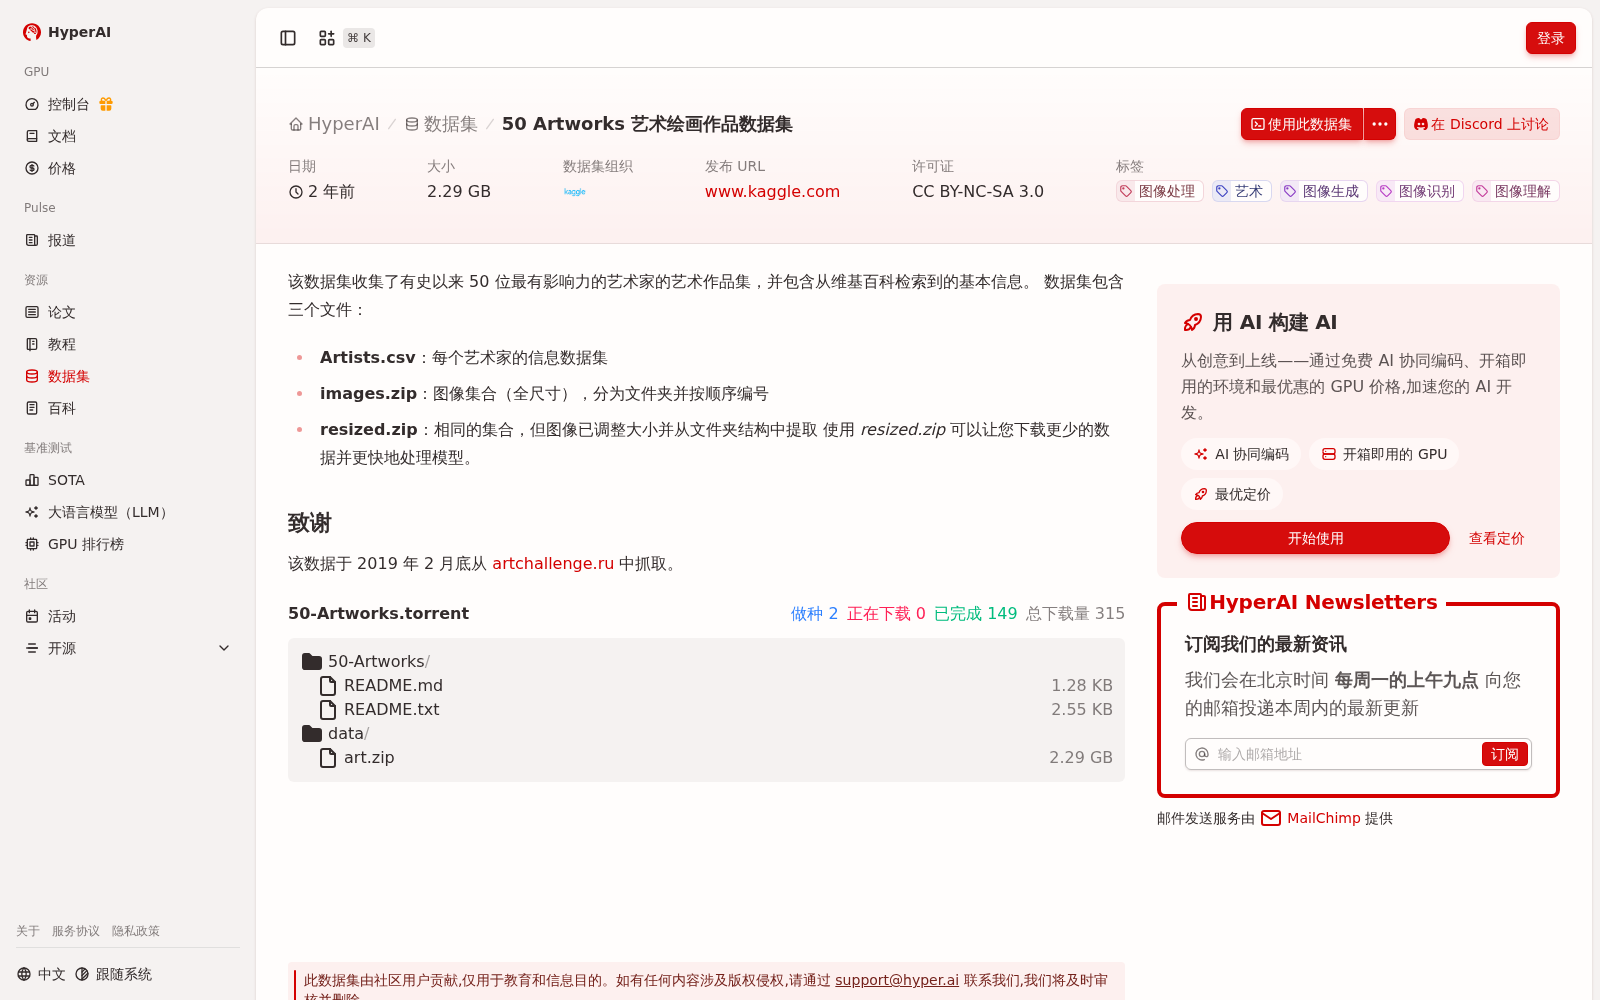Screen dimensions: 1600x1000
Task: Open the artchallenge.ru link
Action: 553,564
